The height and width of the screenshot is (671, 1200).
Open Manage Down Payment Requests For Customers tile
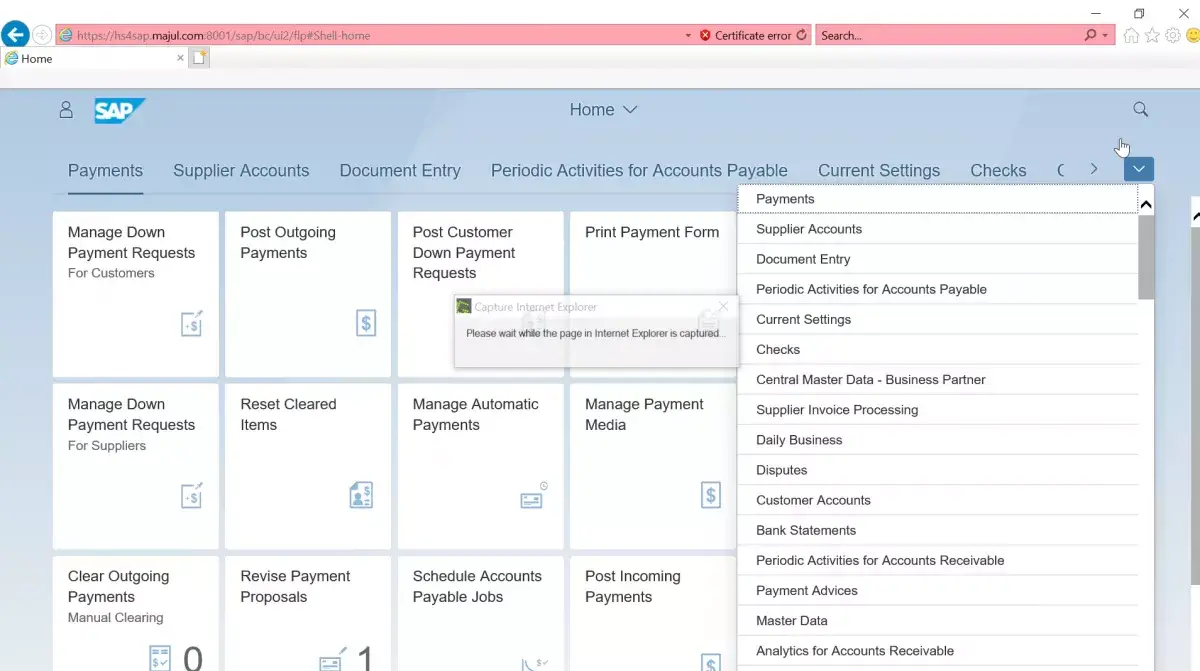tap(136, 294)
